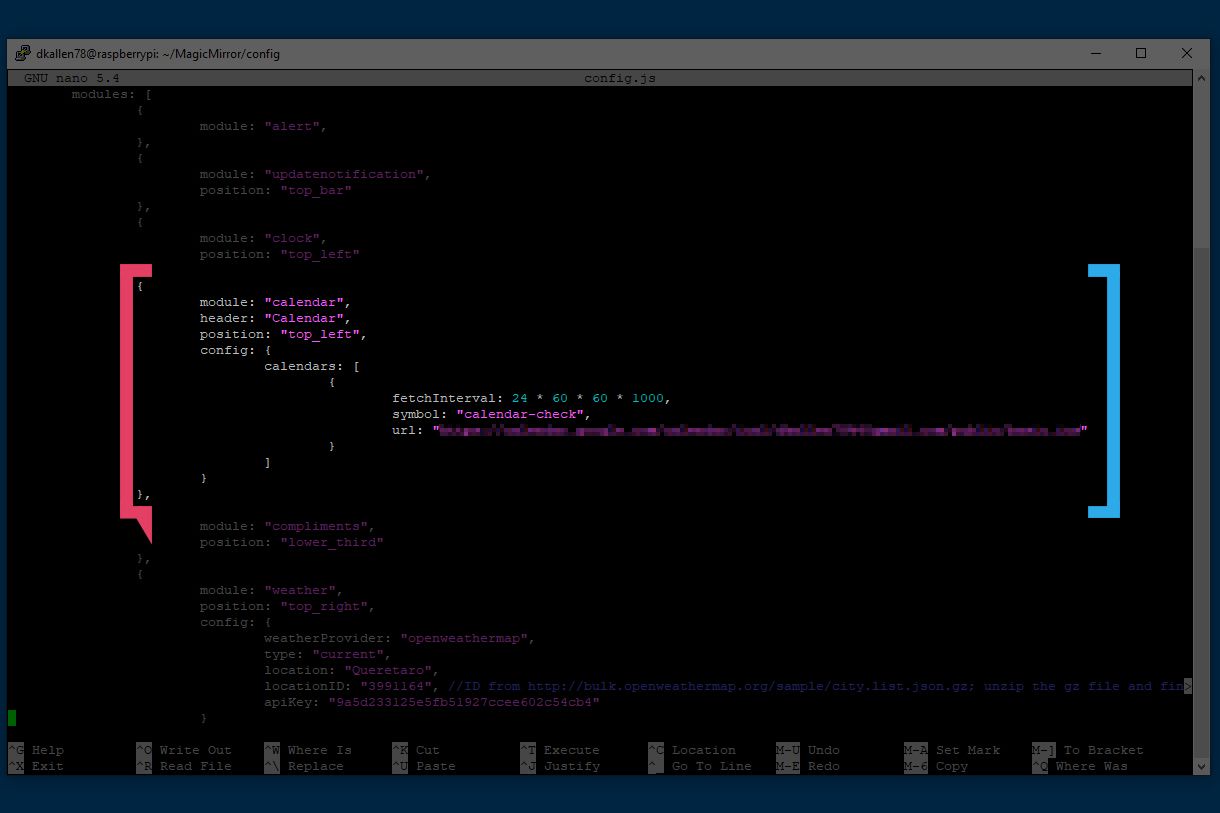Click the Go To Line shortcut
Viewport: 1220px width, 813px height.
tap(700, 766)
